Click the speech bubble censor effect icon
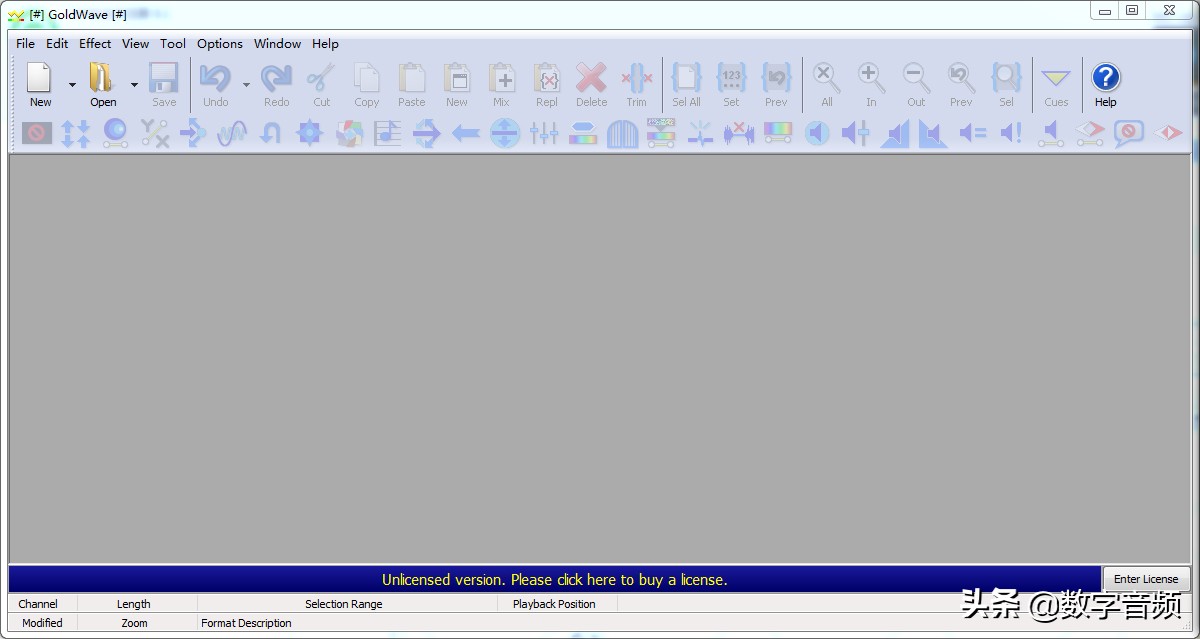 (x=1129, y=133)
